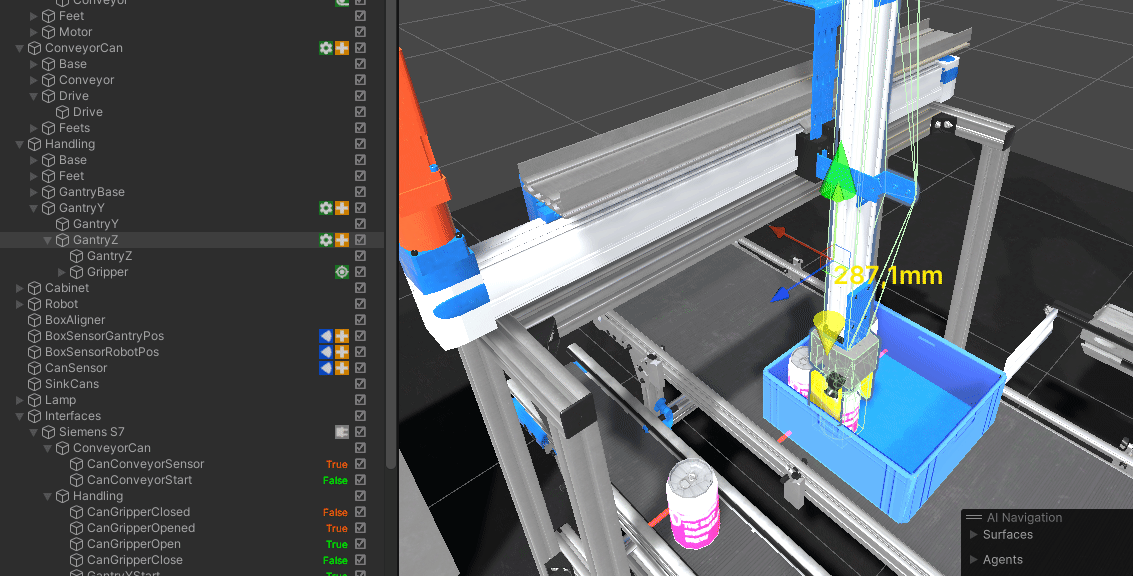Select the SinkCans object in hierarchy
Screen dimensions: 1133x576
[71, 384]
